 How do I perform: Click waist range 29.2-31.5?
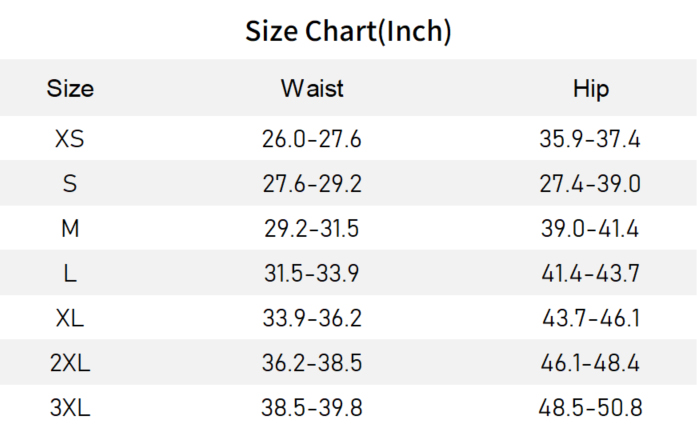coord(312,229)
